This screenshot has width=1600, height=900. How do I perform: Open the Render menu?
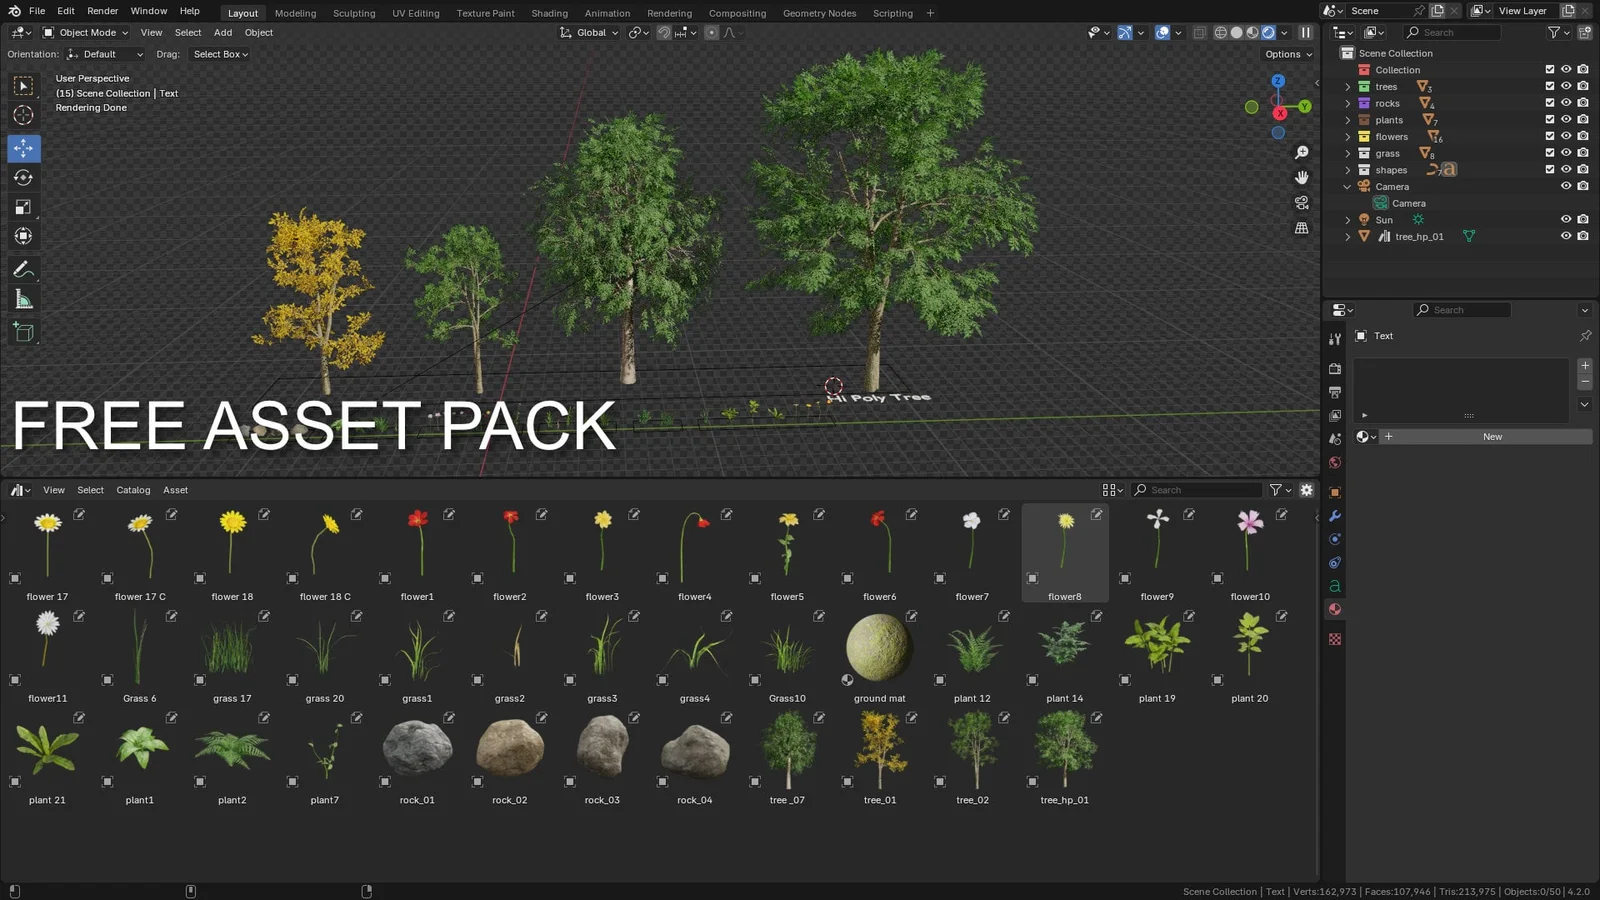point(102,11)
